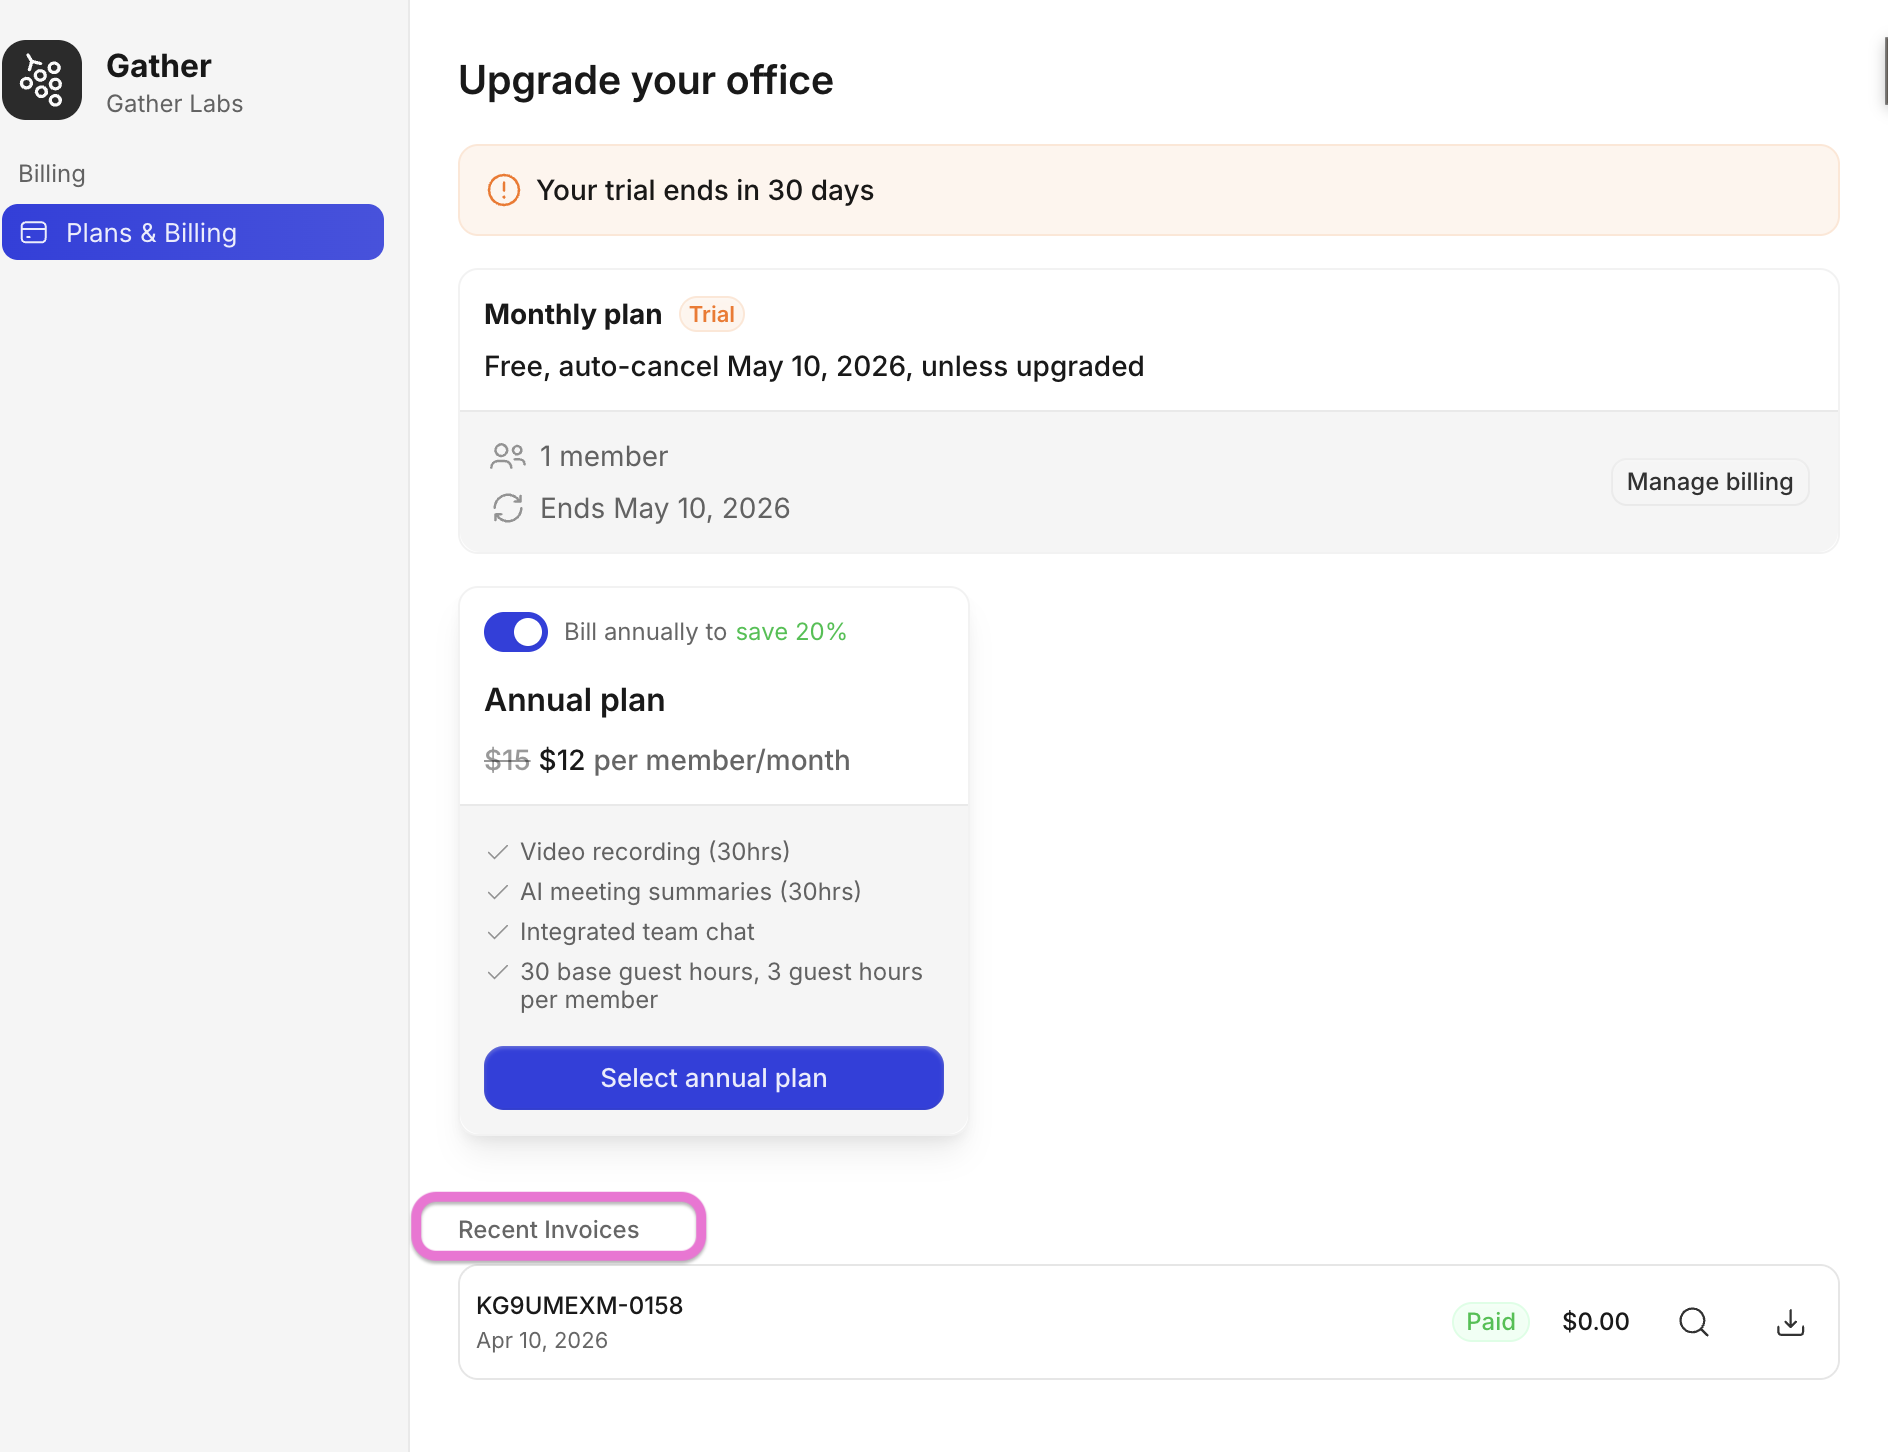Open Manage billing
Screen dimensions: 1888x1452
[1710, 482]
